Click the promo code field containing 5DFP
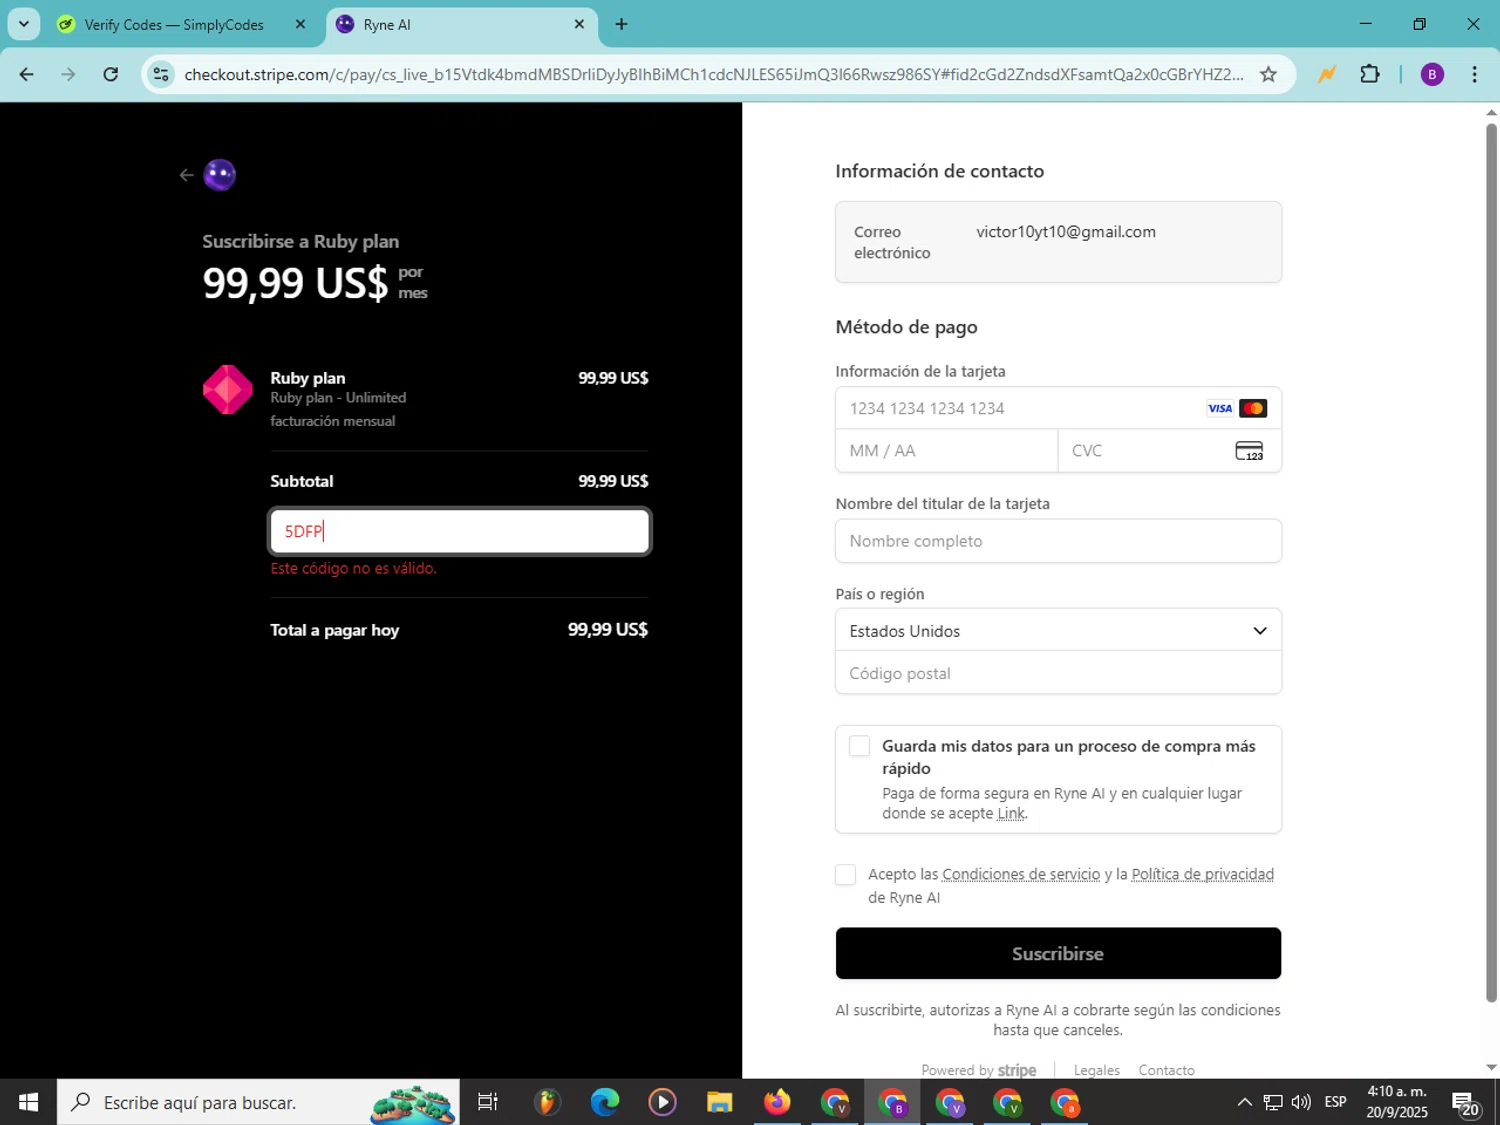 click(460, 531)
